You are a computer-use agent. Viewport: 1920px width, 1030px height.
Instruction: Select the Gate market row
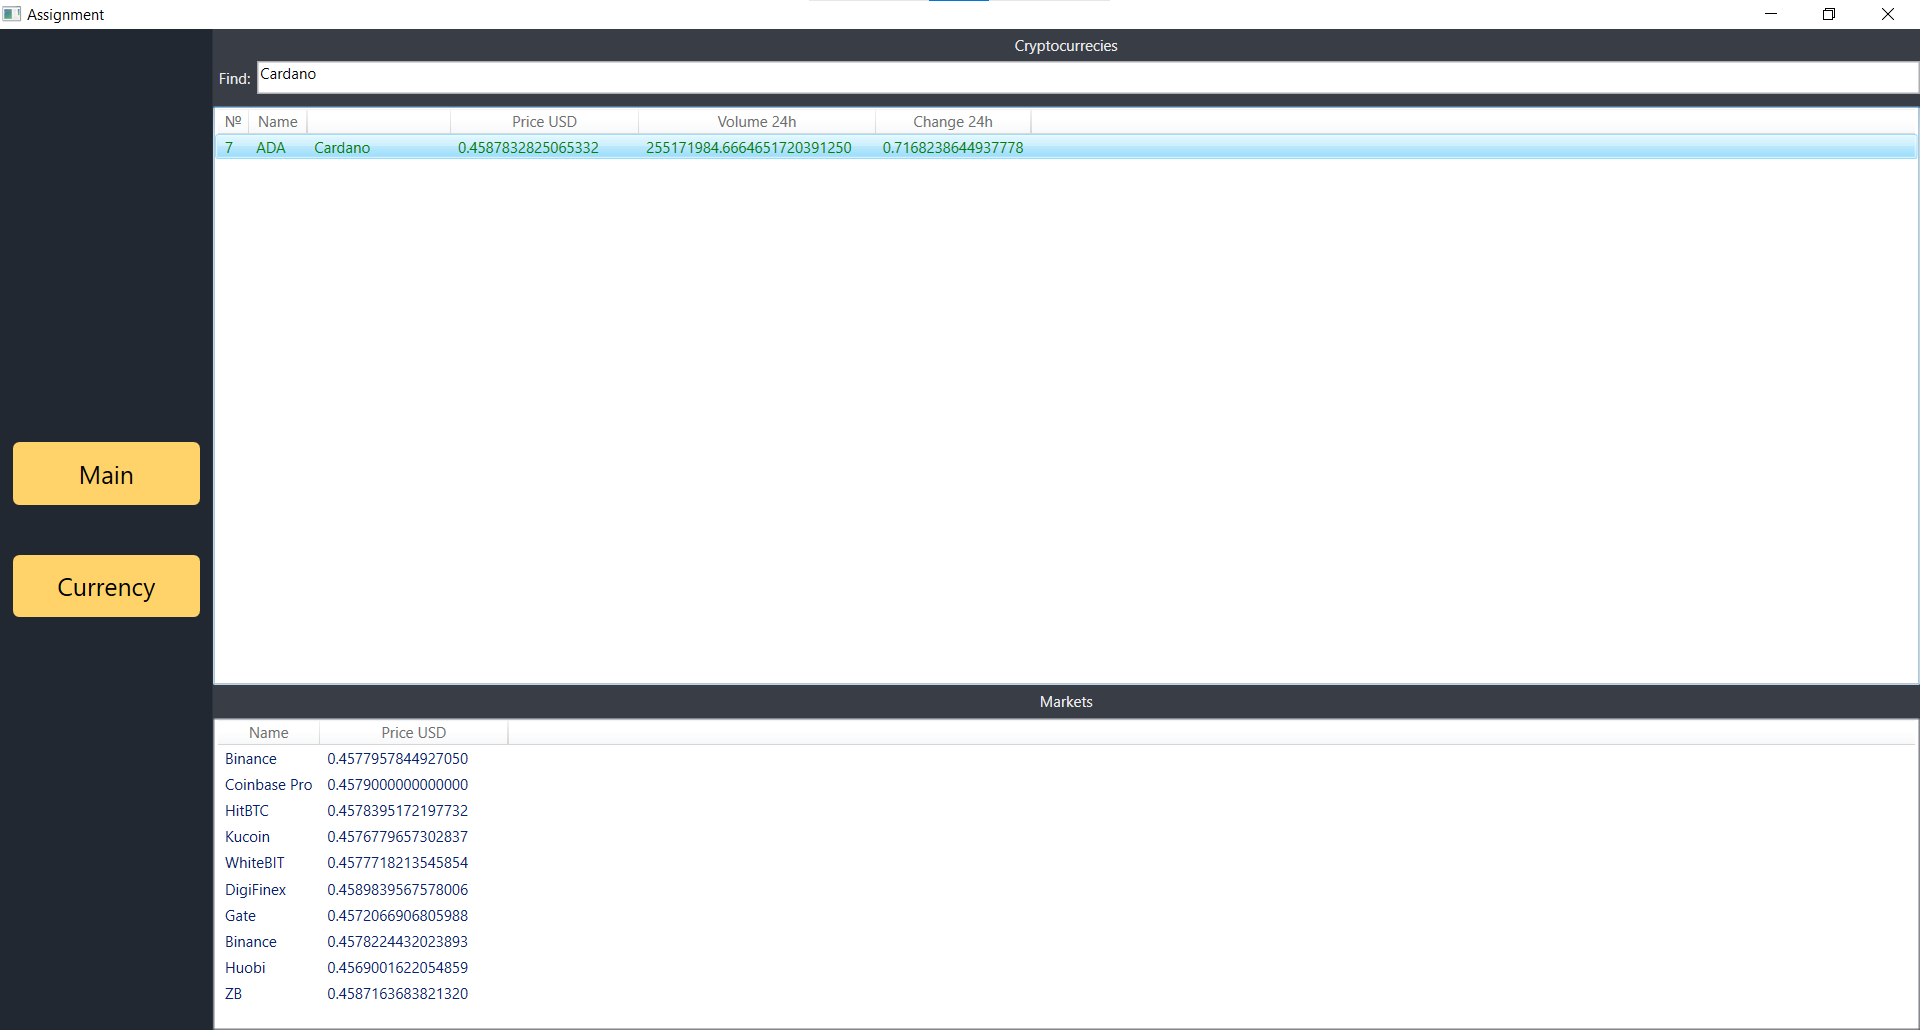(x=1066, y=916)
